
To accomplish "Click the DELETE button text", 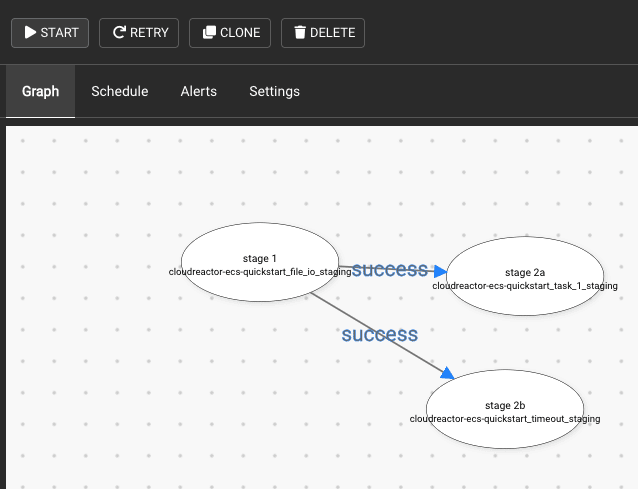I will (x=332, y=33).
